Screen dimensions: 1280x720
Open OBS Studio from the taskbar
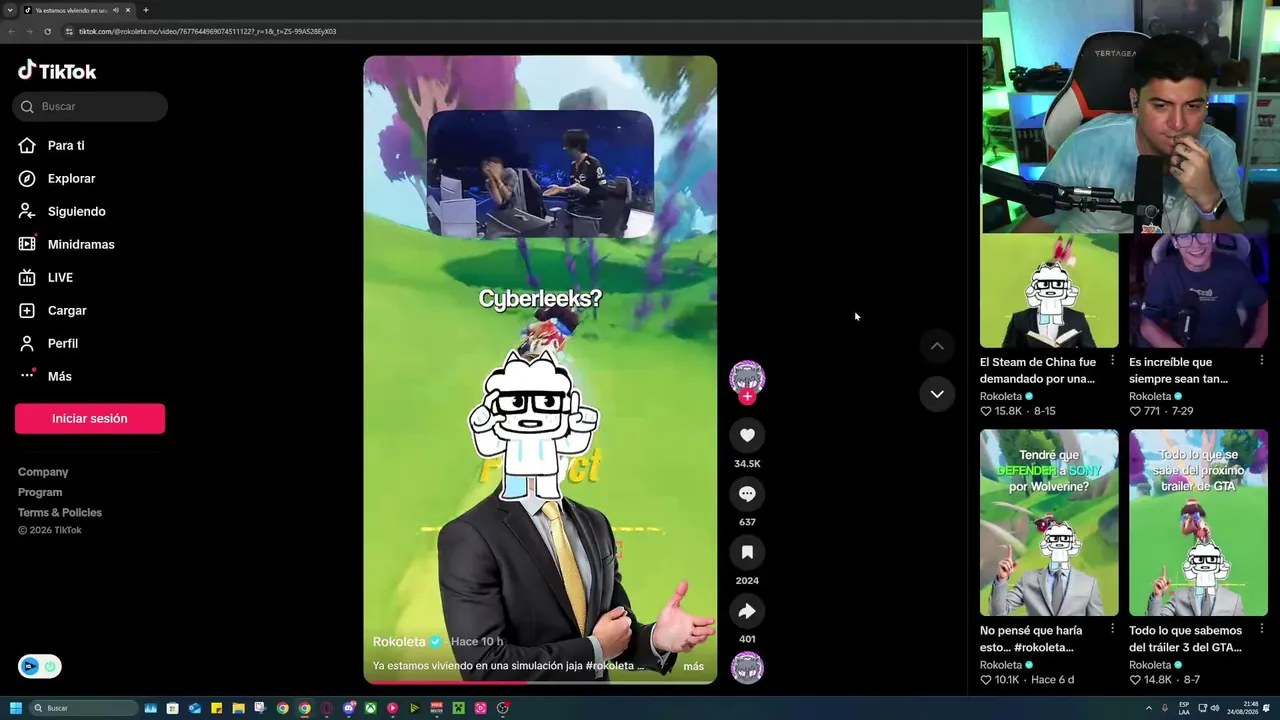coord(503,708)
